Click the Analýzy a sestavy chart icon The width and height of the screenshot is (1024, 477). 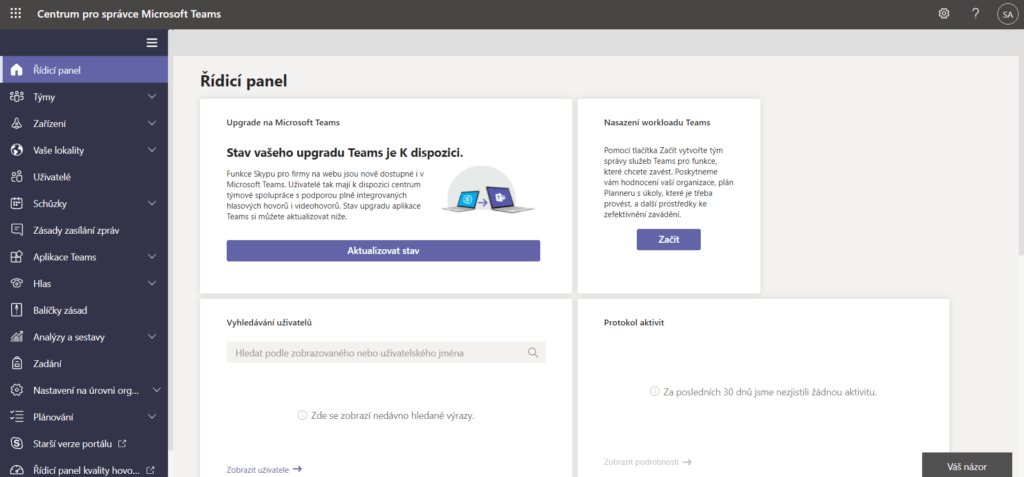pos(17,337)
